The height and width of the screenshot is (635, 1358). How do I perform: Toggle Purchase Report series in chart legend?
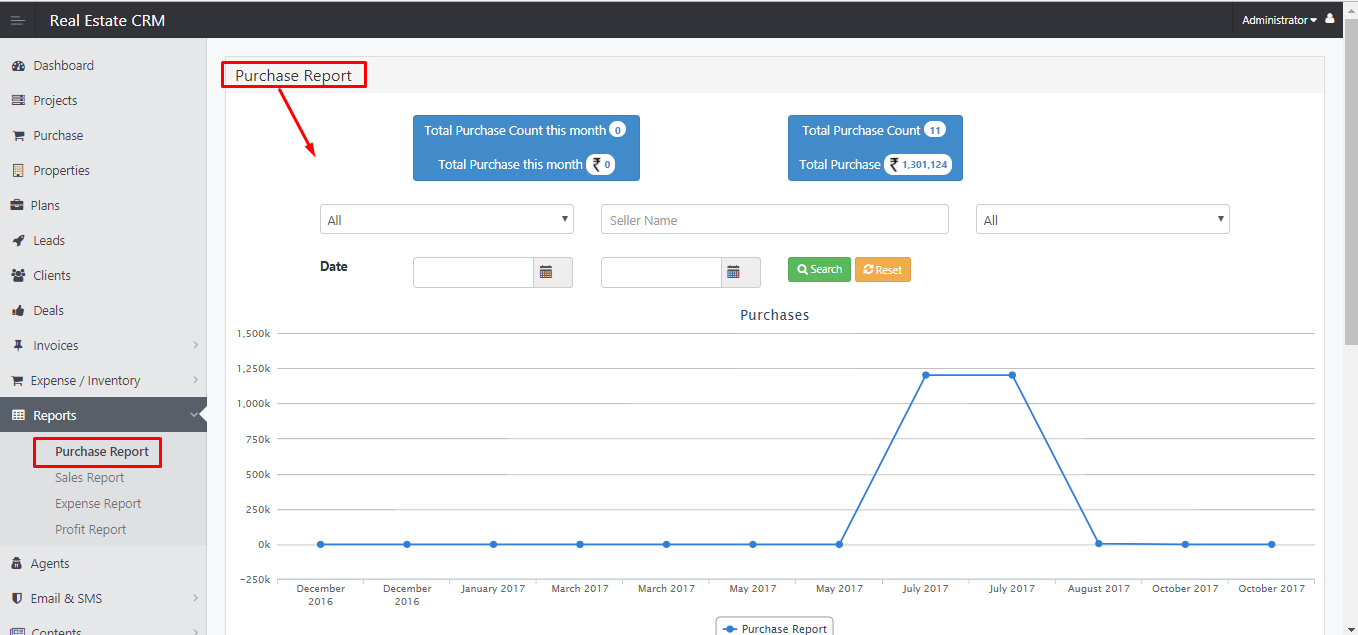pyautogui.click(x=775, y=629)
